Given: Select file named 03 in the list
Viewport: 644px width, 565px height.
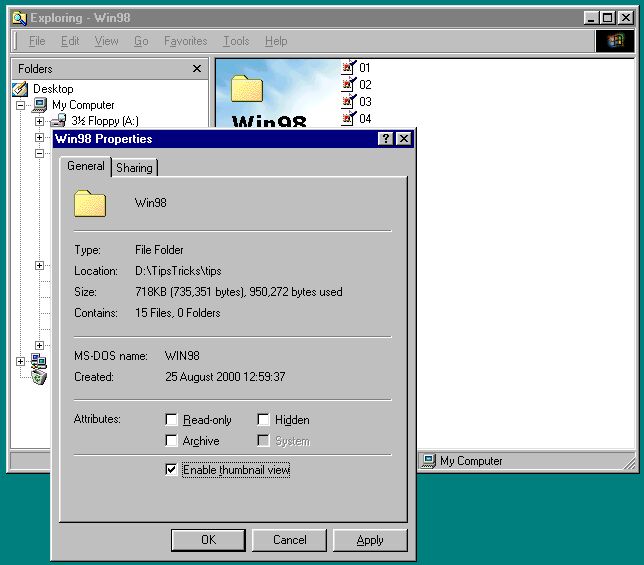Looking at the screenshot, I should coord(365,101).
